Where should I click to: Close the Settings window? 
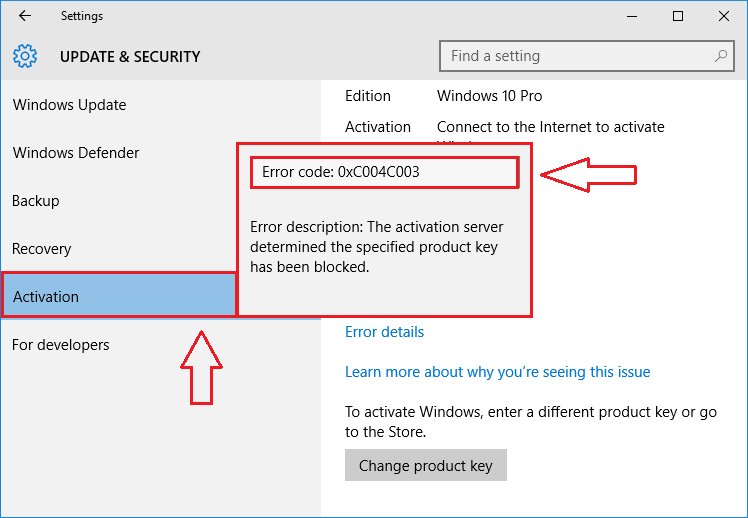pyautogui.click(x=723, y=16)
